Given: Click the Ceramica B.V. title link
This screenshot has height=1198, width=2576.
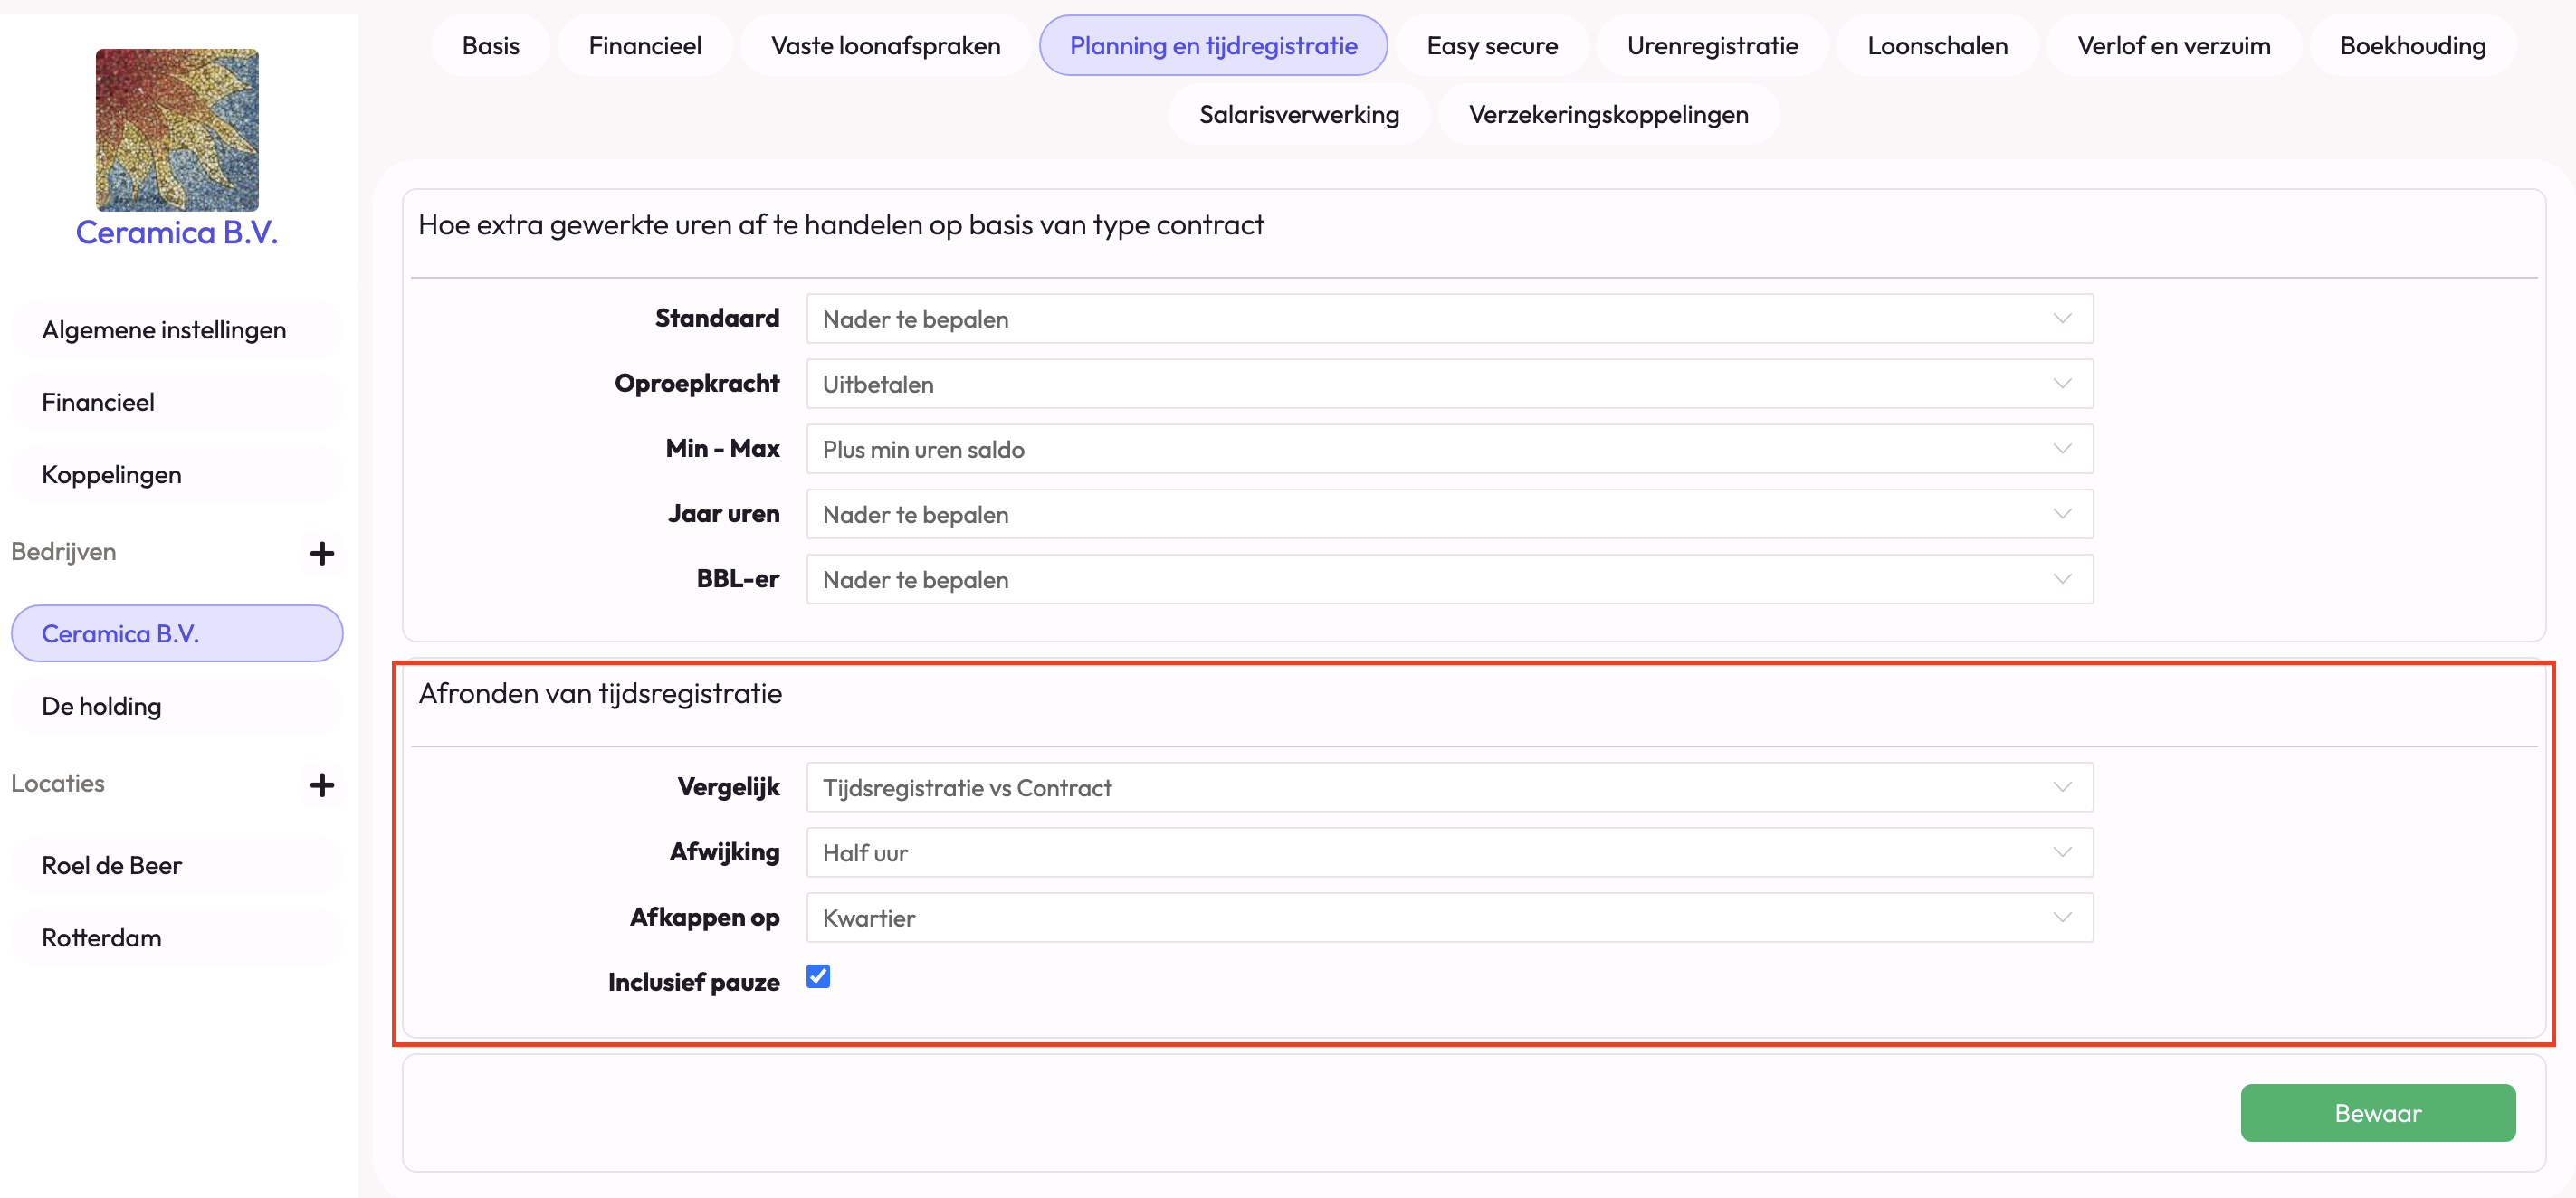Looking at the screenshot, I should point(177,233).
